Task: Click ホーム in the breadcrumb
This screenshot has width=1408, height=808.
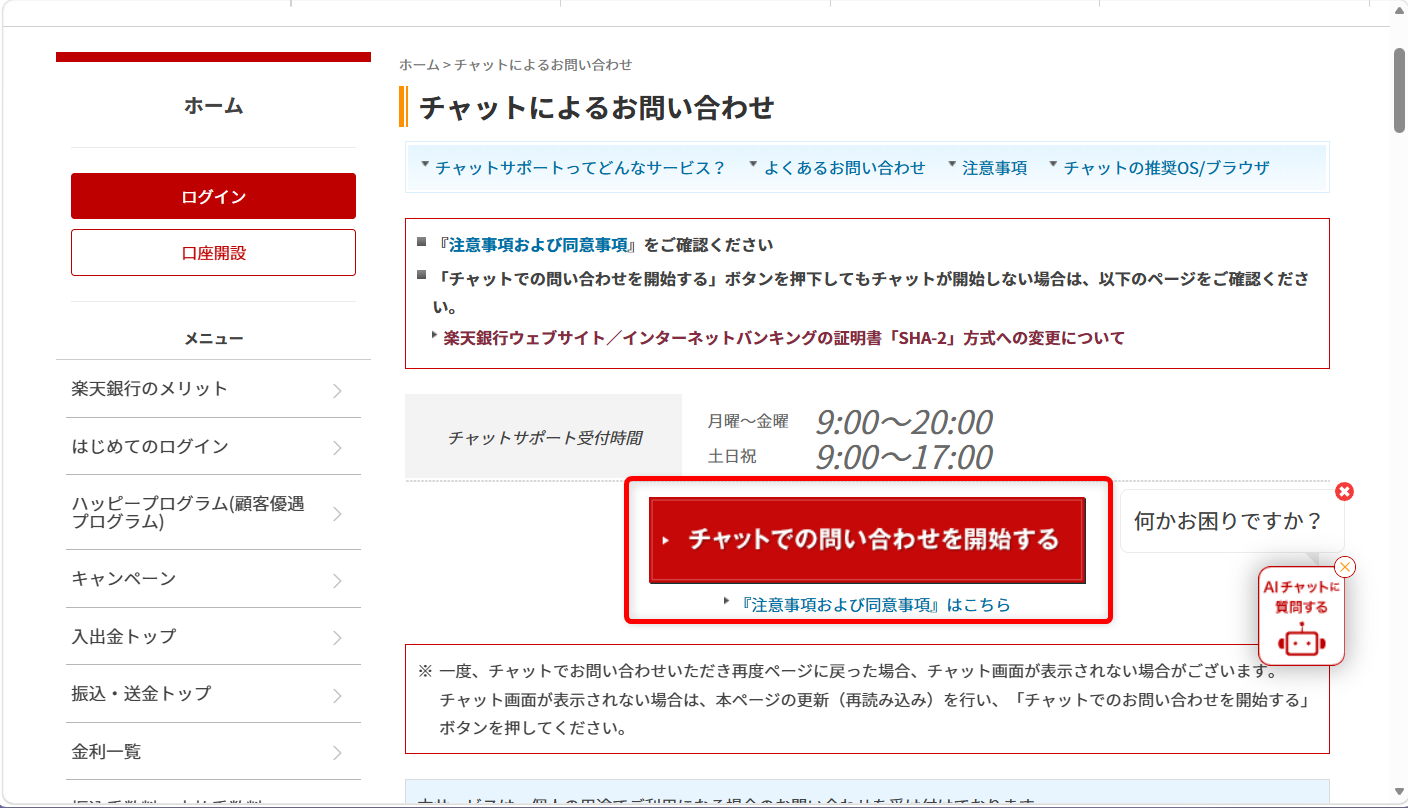Action: click(x=419, y=64)
